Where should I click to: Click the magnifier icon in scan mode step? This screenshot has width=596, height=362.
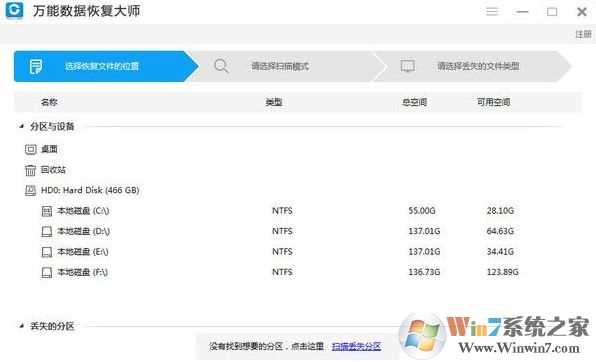coord(221,66)
